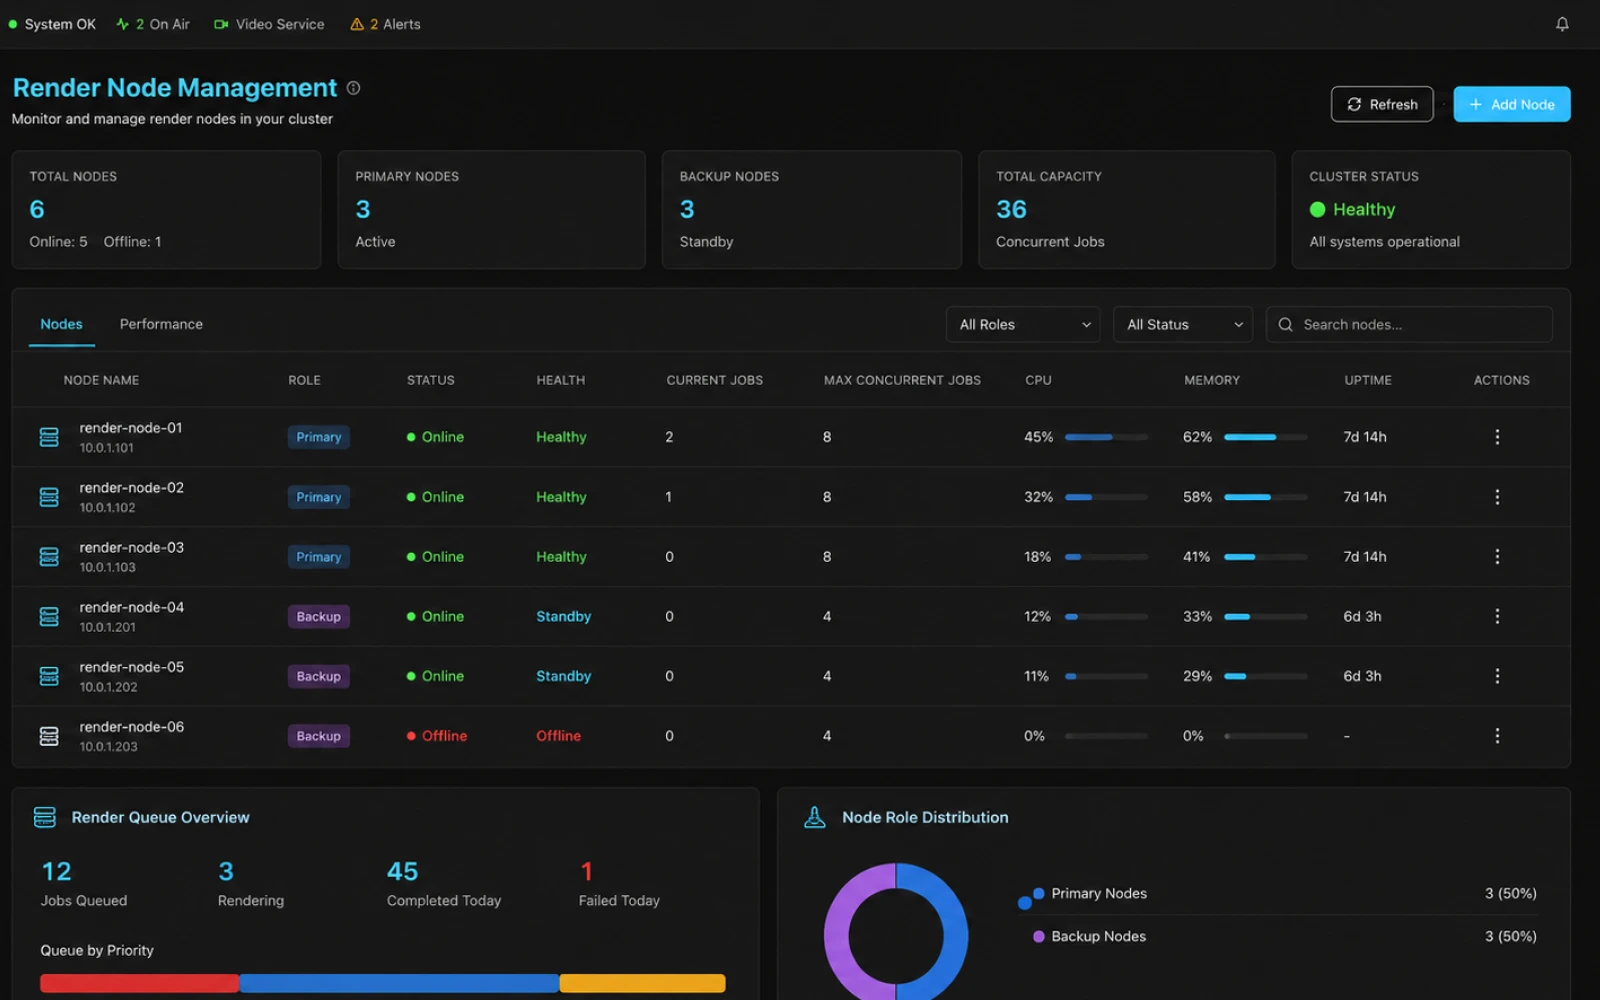
Task: Click the role distribution donut chart
Action: click(896, 932)
